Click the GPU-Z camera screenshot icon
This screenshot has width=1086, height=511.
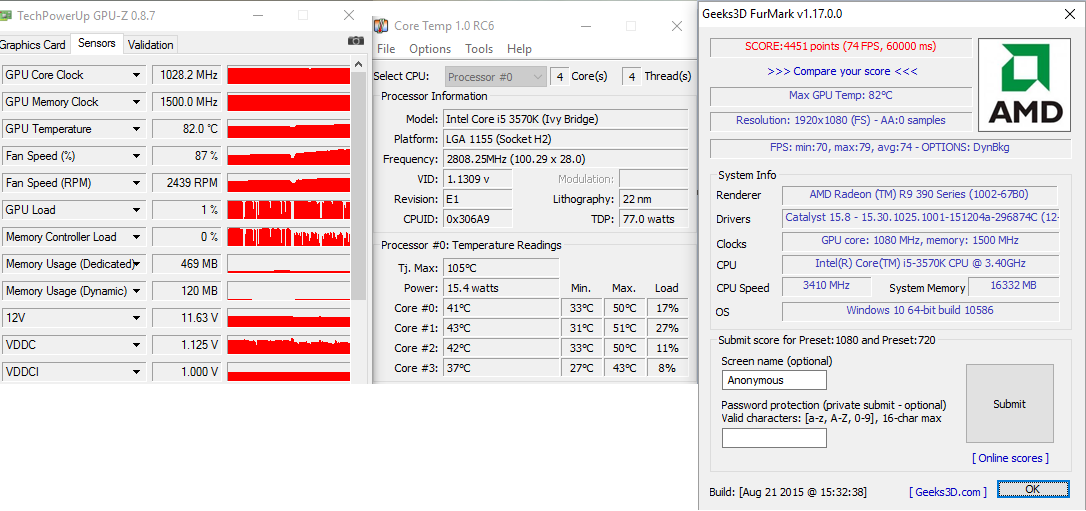click(355, 41)
